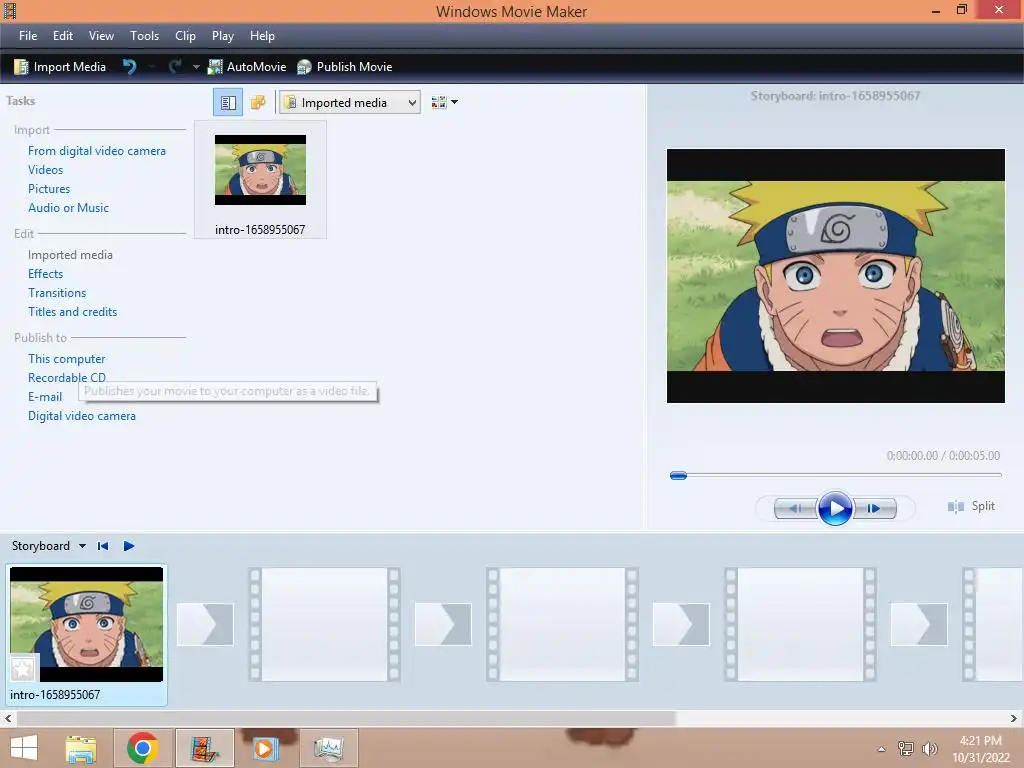
Task: Click the storyboard scroll right arrow
Action: 1014,718
